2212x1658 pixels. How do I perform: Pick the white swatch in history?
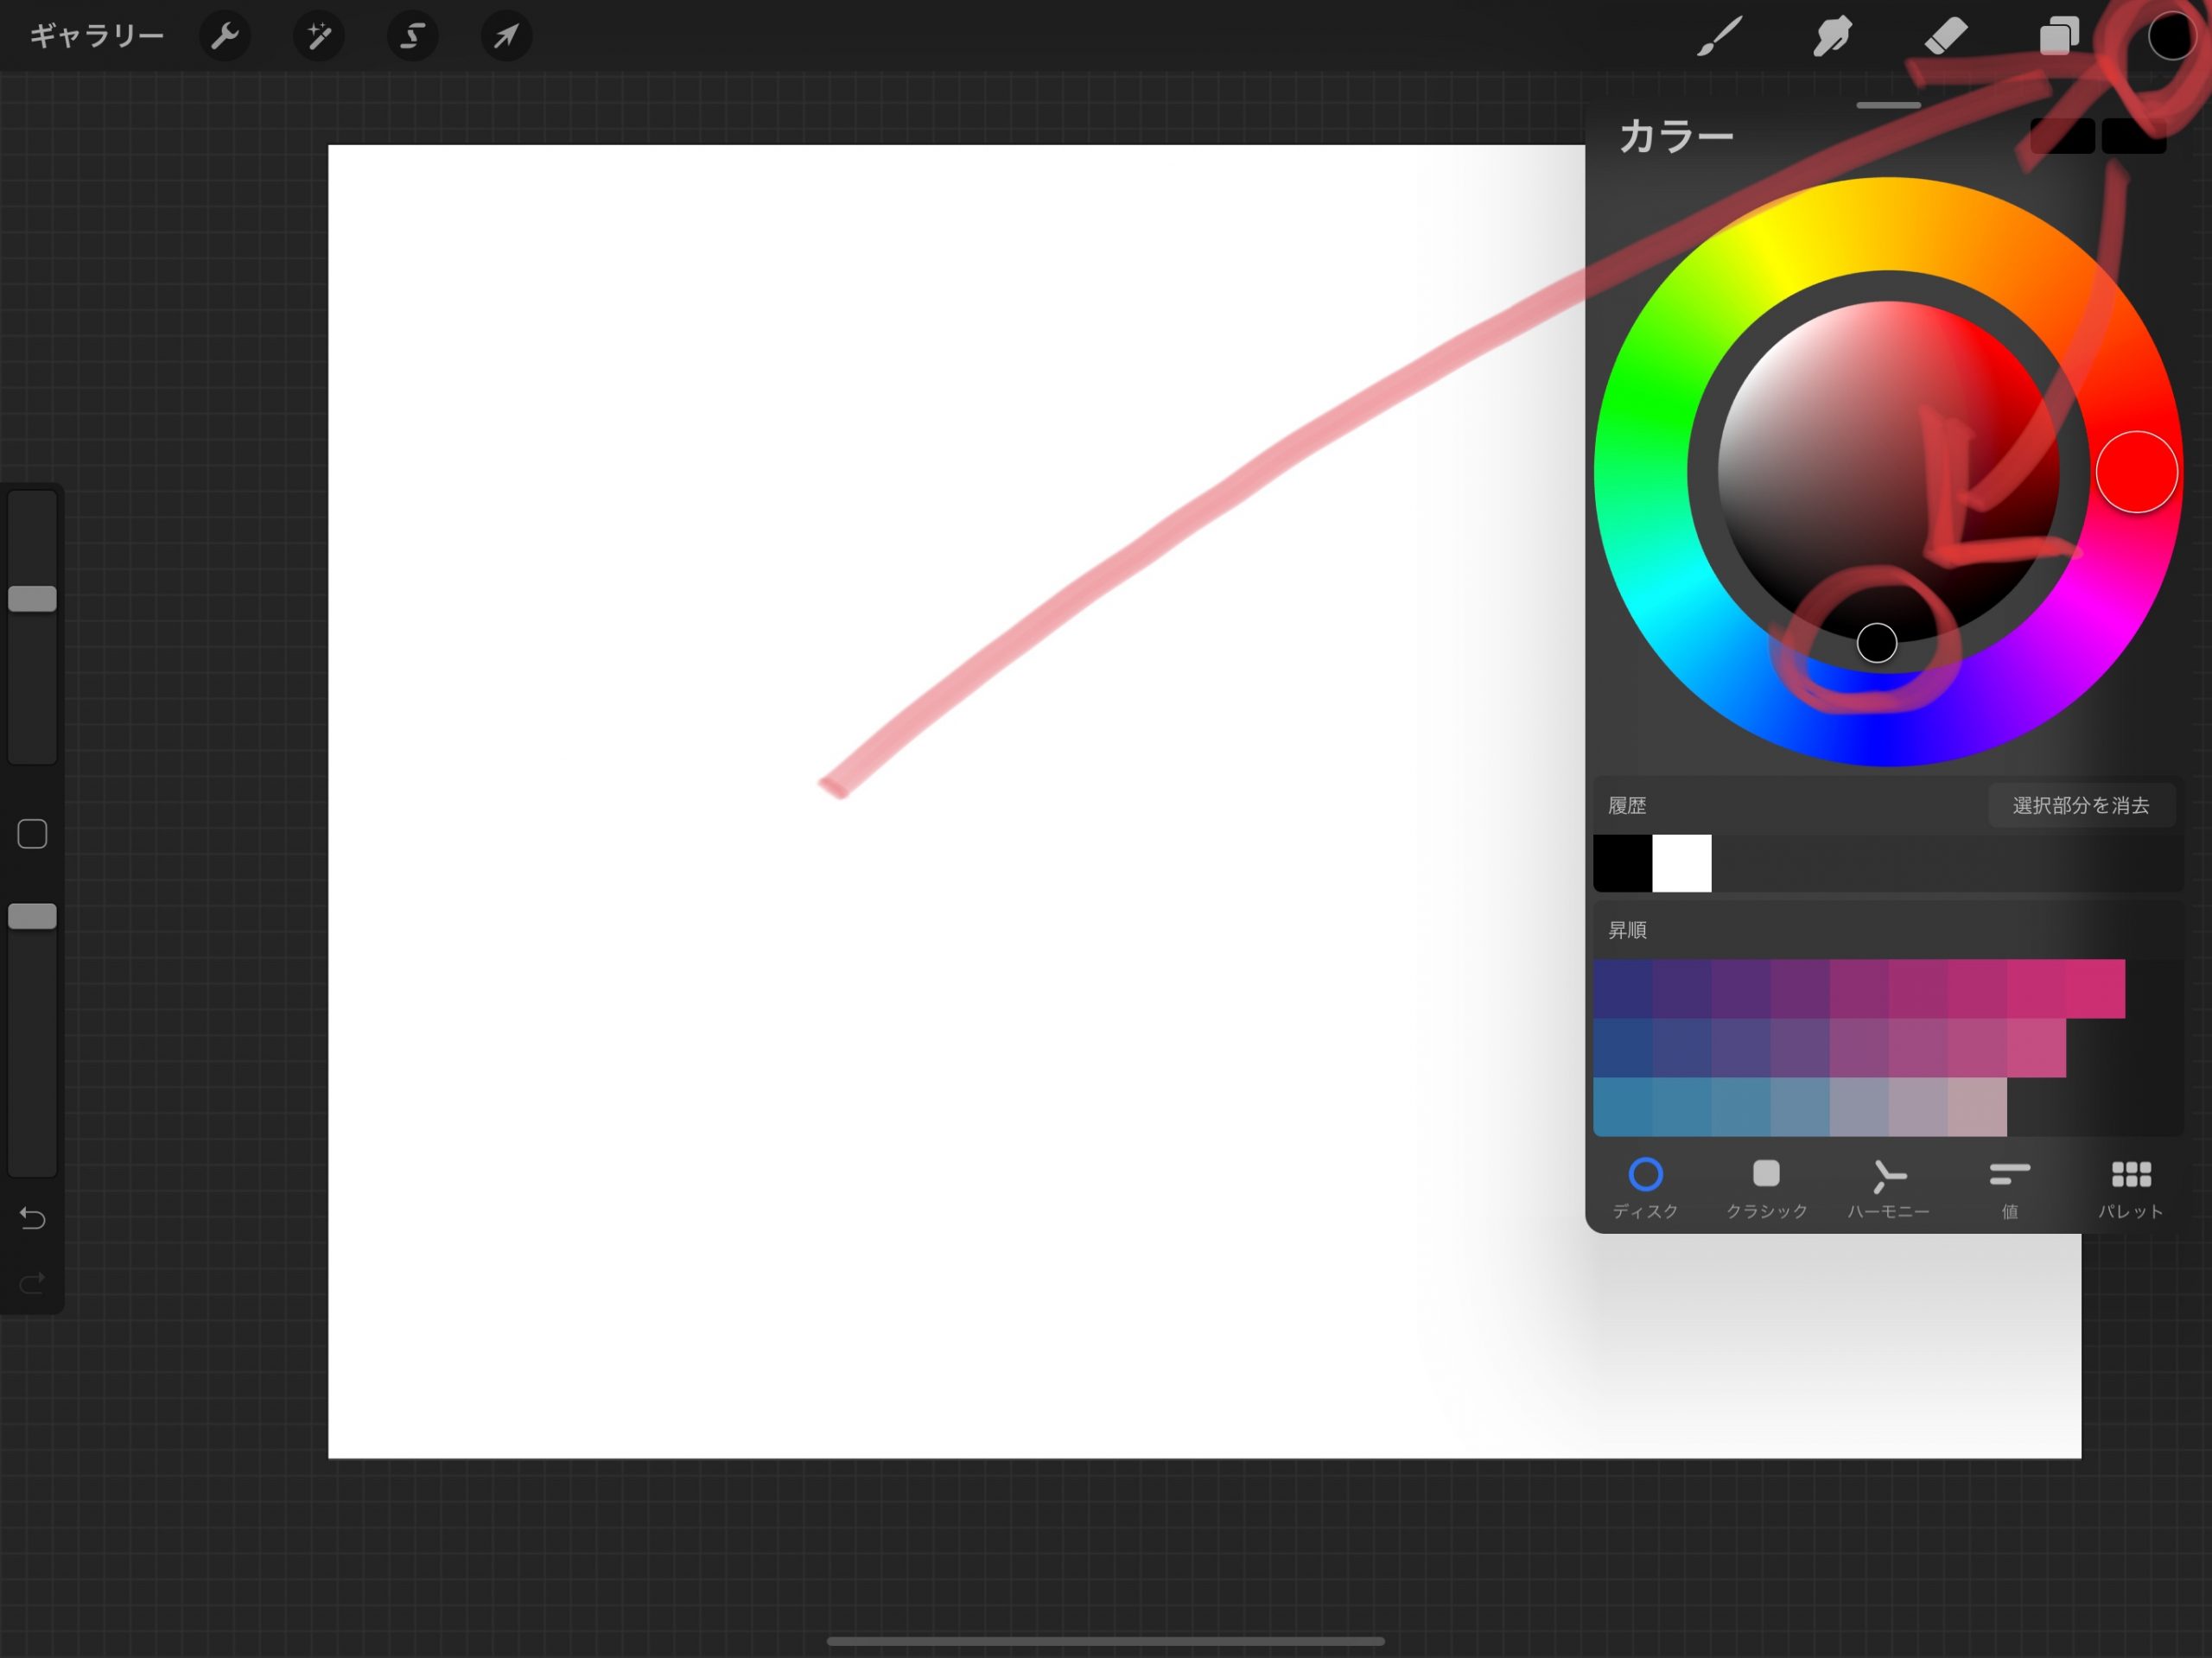pyautogui.click(x=1681, y=863)
